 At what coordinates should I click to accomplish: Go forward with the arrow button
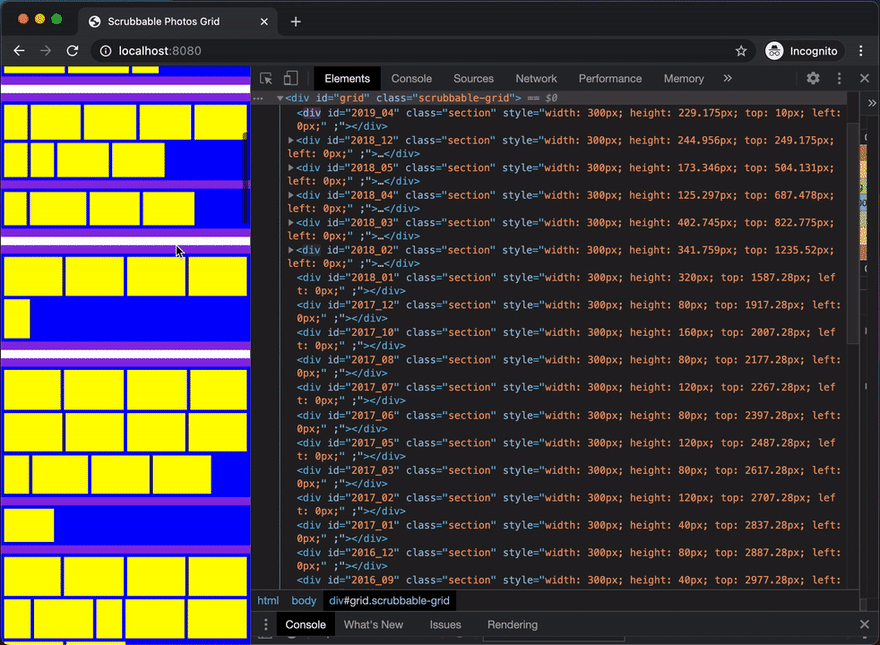click(45, 51)
